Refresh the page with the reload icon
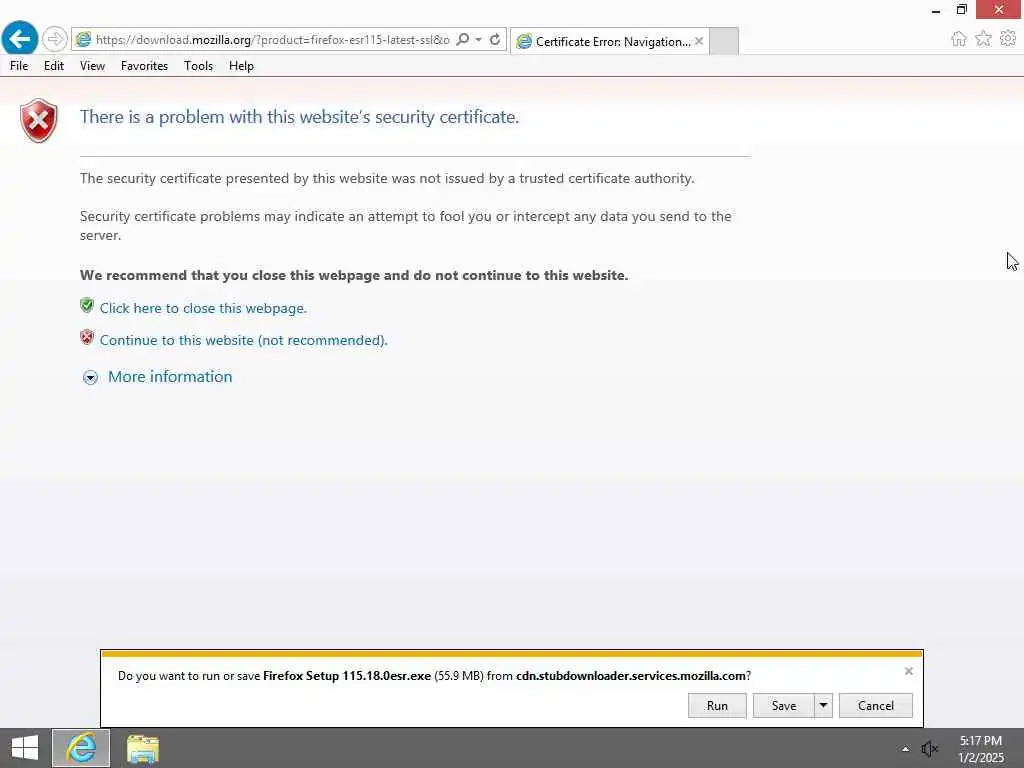This screenshot has width=1024, height=768. (495, 40)
